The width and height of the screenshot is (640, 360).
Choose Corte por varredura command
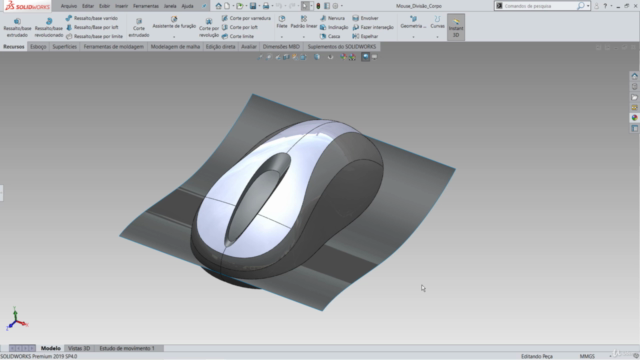246,18
